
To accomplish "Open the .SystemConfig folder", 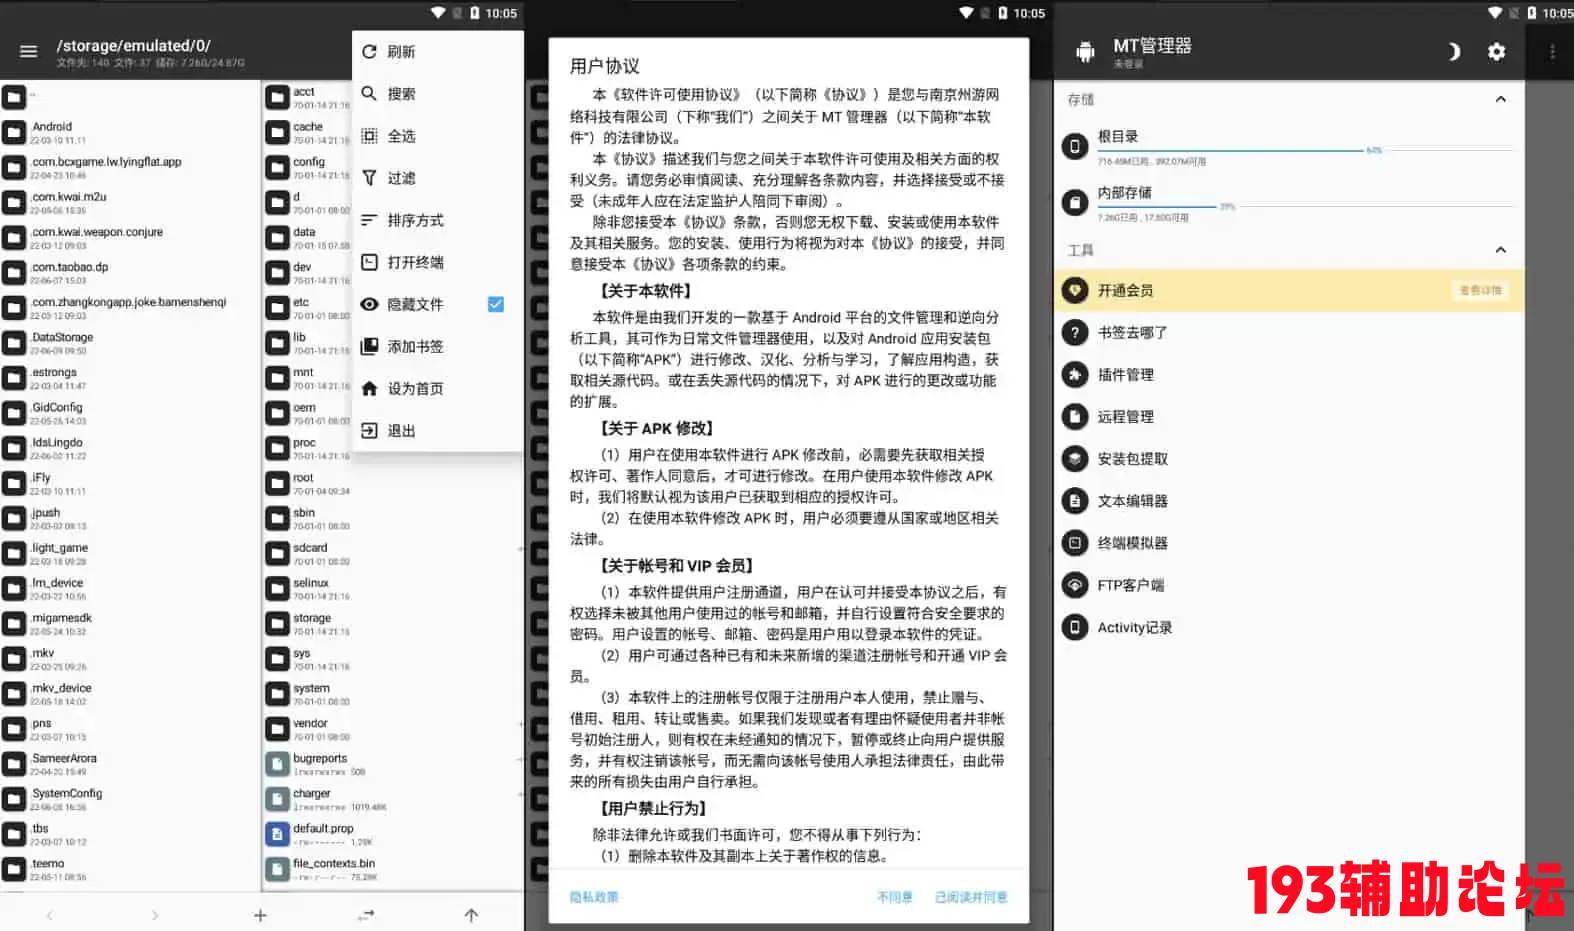I will pyautogui.click(x=130, y=798).
